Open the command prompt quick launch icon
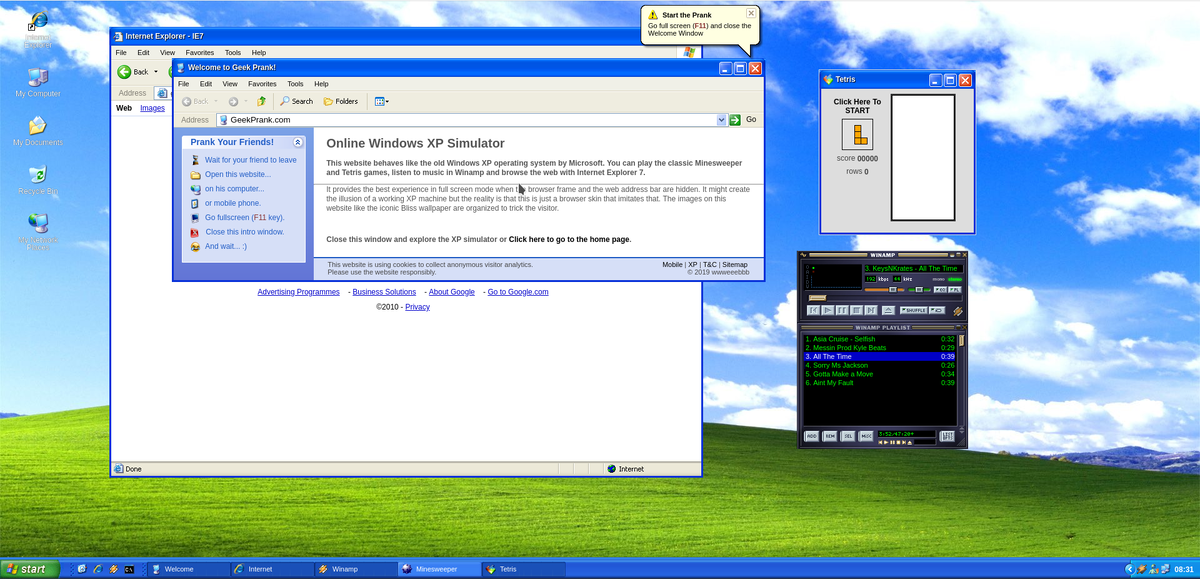 click(129, 569)
